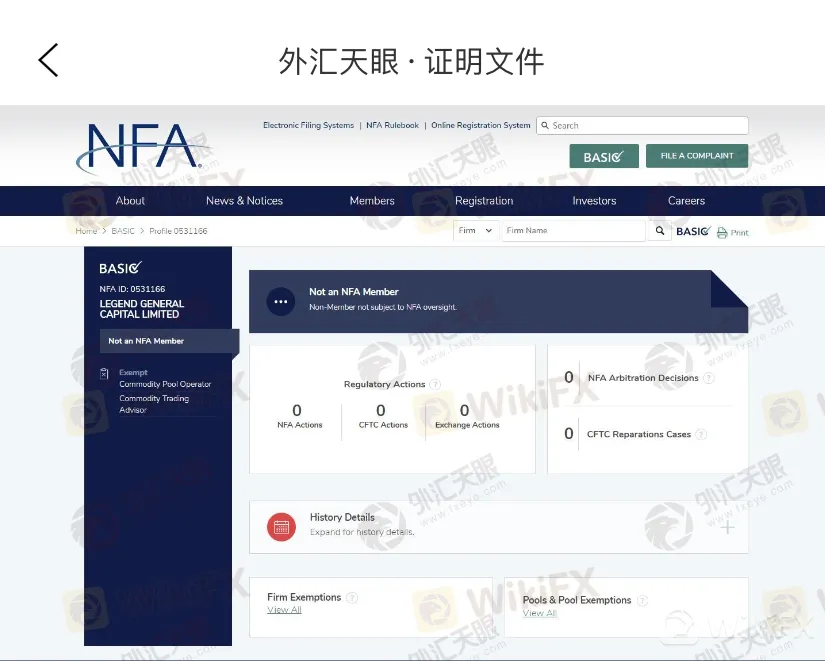
Task: Click the BASIC logo in the sidebar
Action: [120, 268]
